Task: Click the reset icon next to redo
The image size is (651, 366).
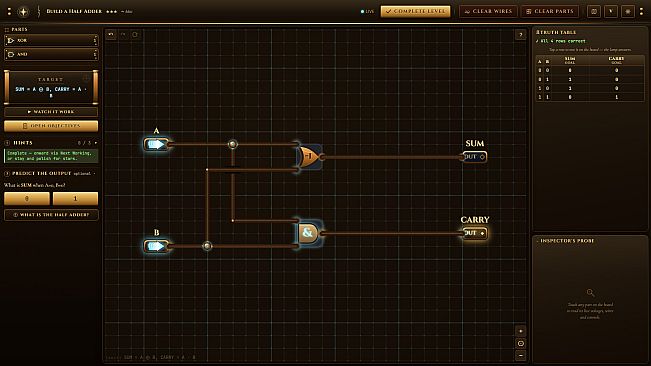Action: click(135, 34)
